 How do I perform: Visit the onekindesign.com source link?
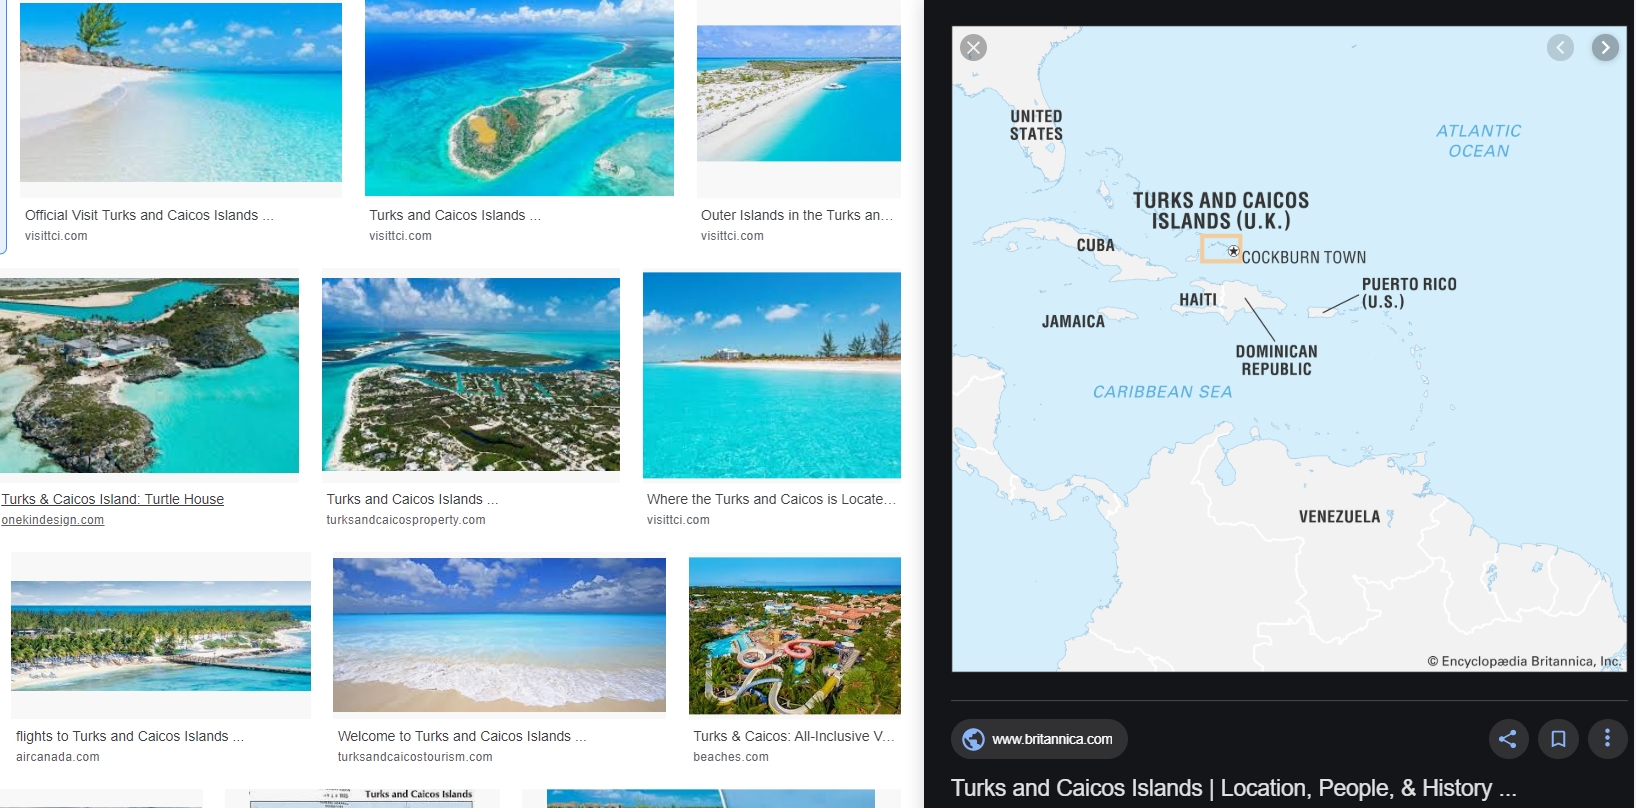tap(52, 520)
